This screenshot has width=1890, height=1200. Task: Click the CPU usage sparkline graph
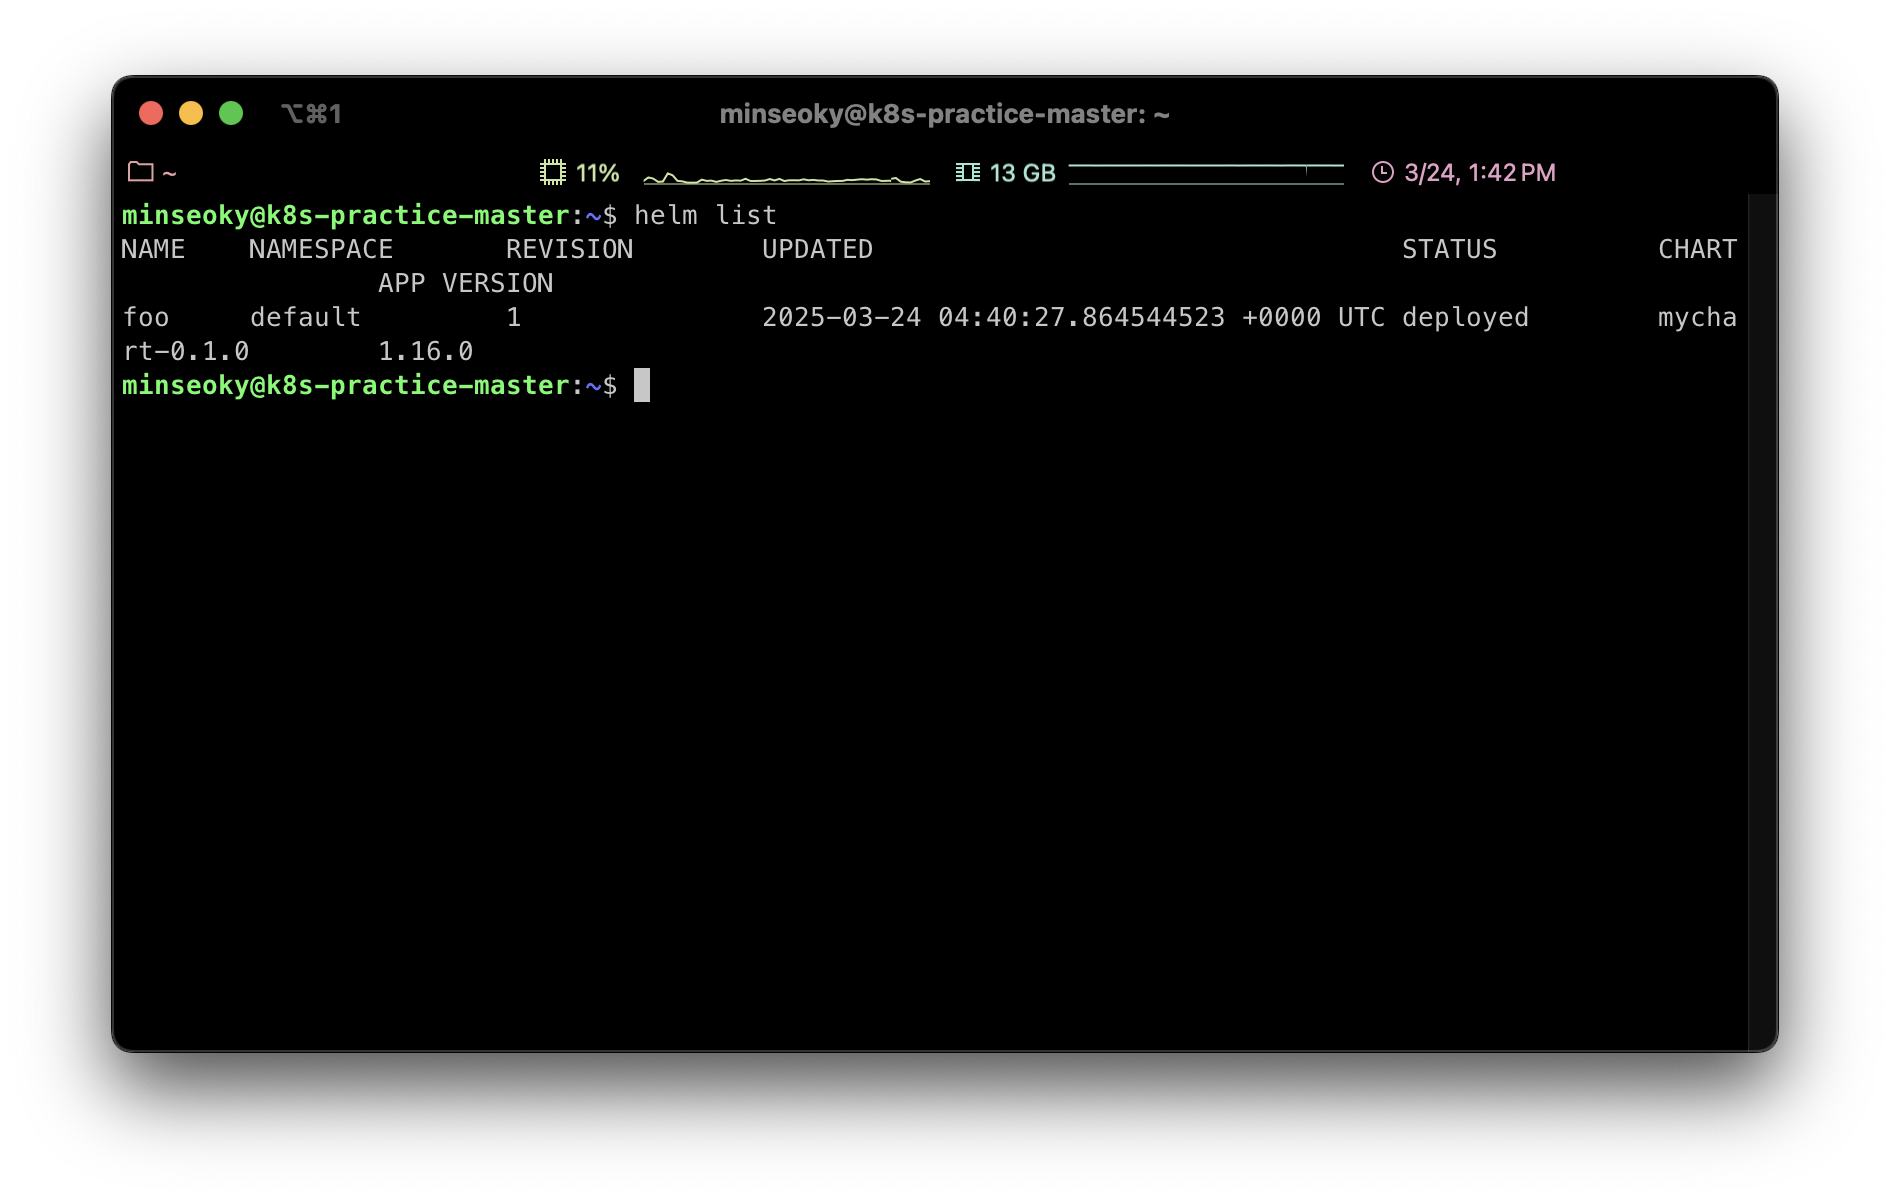[x=786, y=177]
